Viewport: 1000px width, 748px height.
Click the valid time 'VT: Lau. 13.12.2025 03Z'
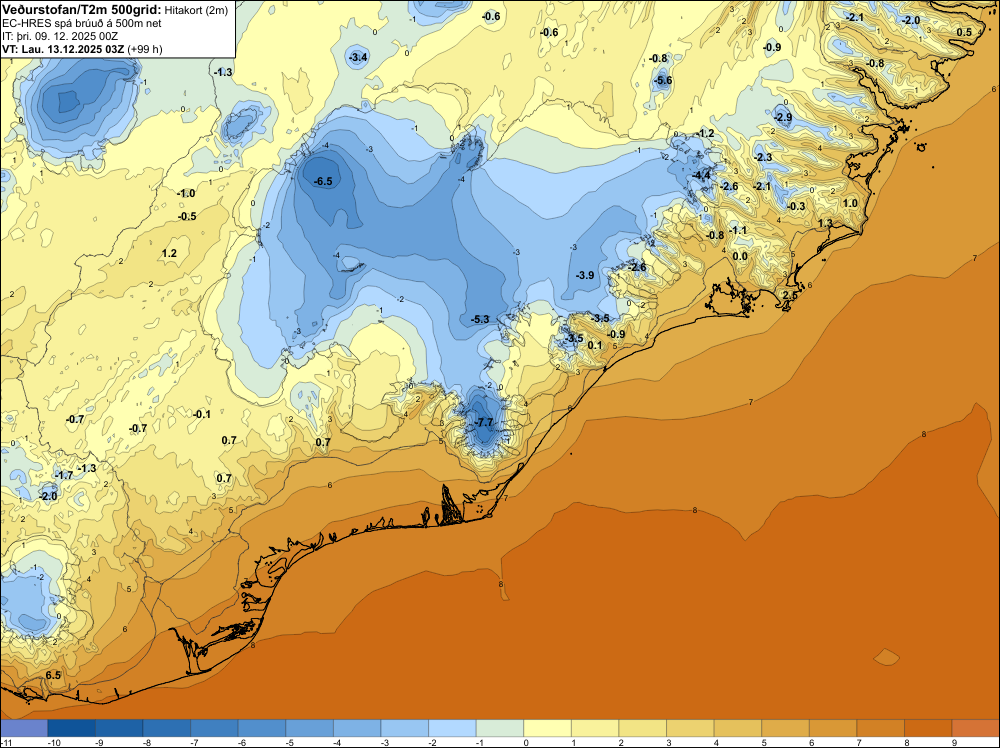point(63,49)
